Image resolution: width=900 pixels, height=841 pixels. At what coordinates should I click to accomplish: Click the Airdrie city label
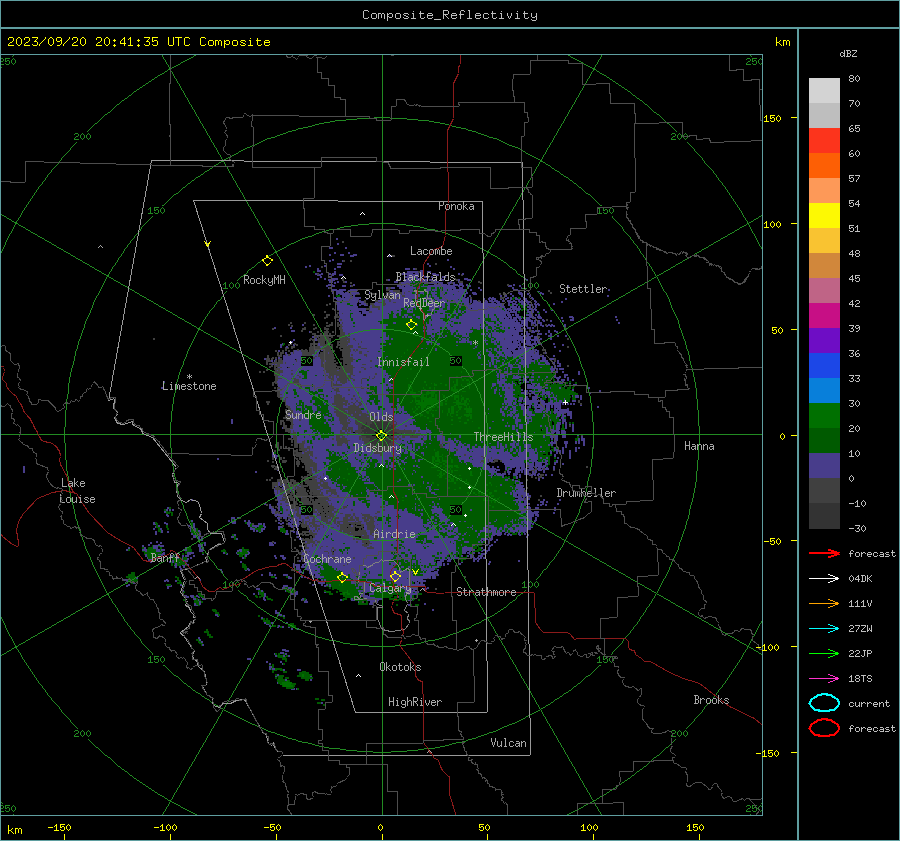point(394,534)
